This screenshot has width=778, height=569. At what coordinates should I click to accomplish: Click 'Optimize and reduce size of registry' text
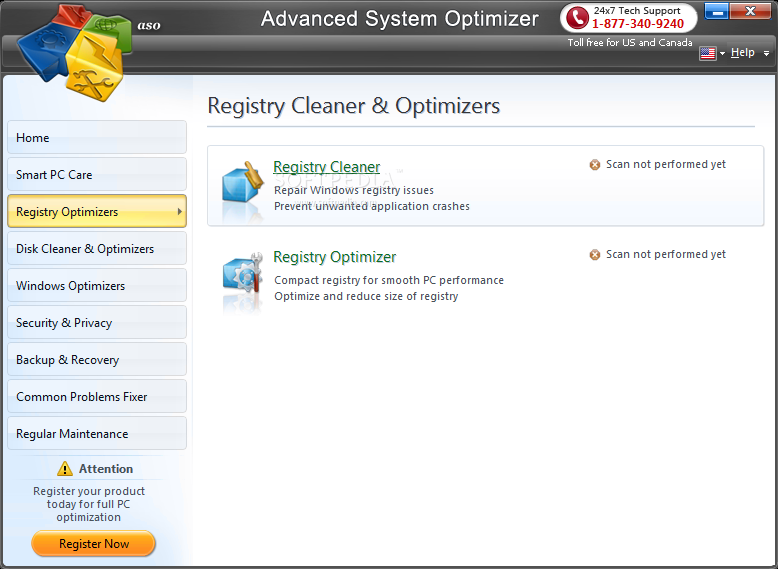(366, 296)
